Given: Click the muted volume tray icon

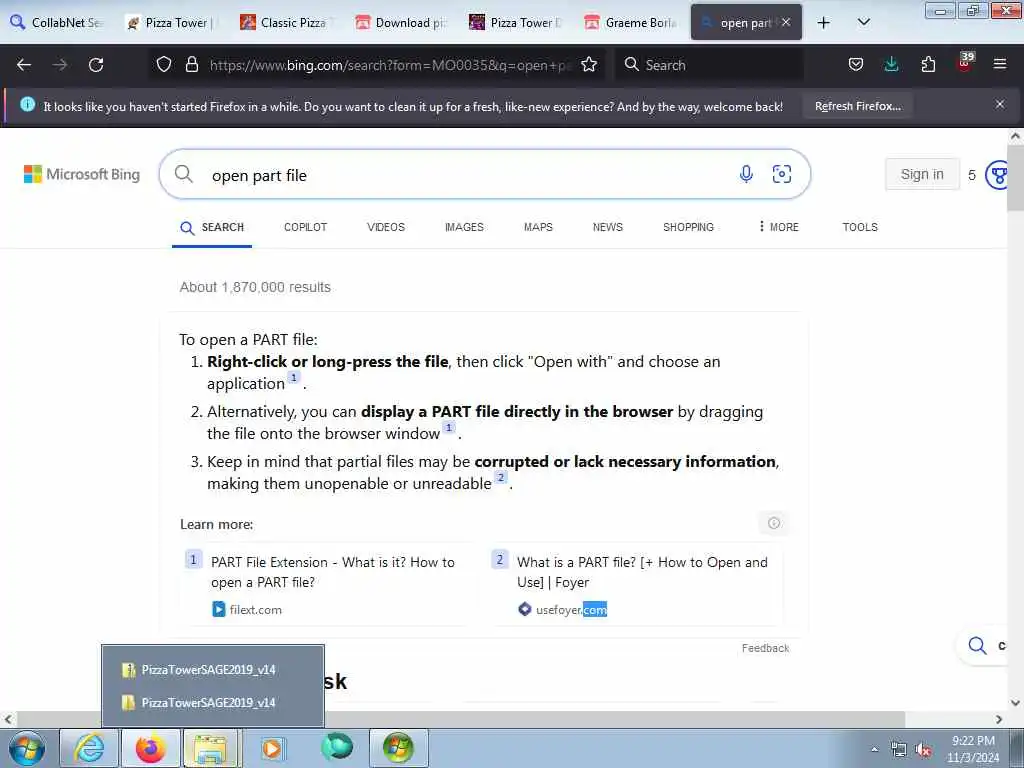Looking at the screenshot, I should click(924, 750).
